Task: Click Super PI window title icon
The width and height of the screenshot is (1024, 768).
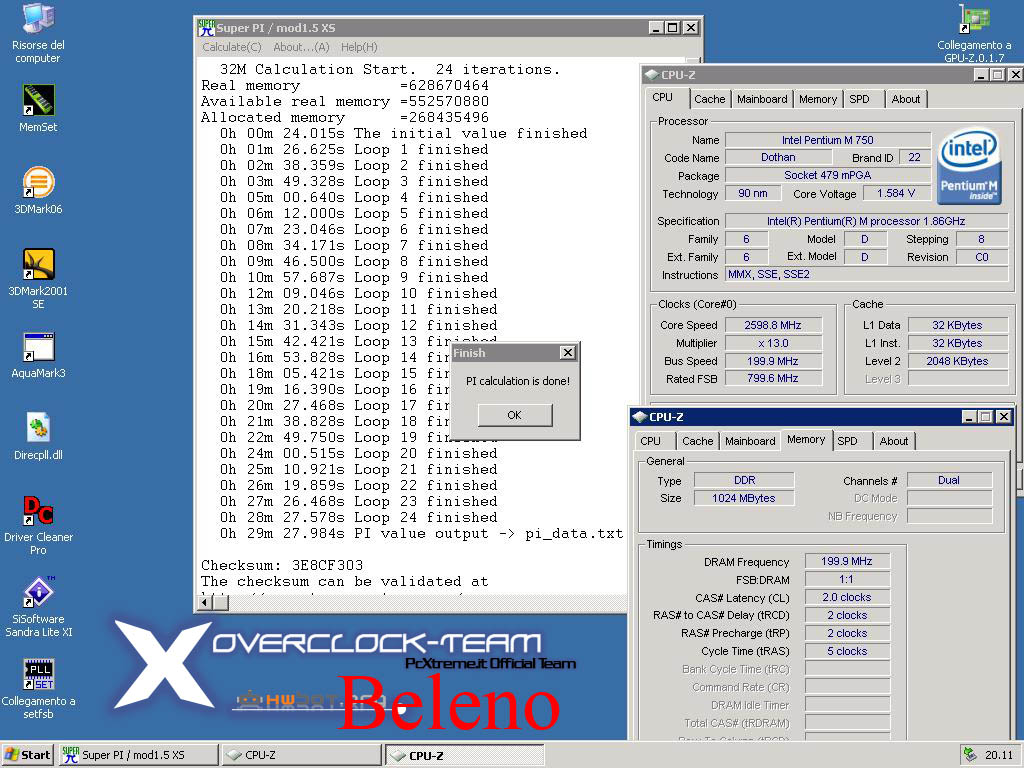Action: tap(206, 27)
